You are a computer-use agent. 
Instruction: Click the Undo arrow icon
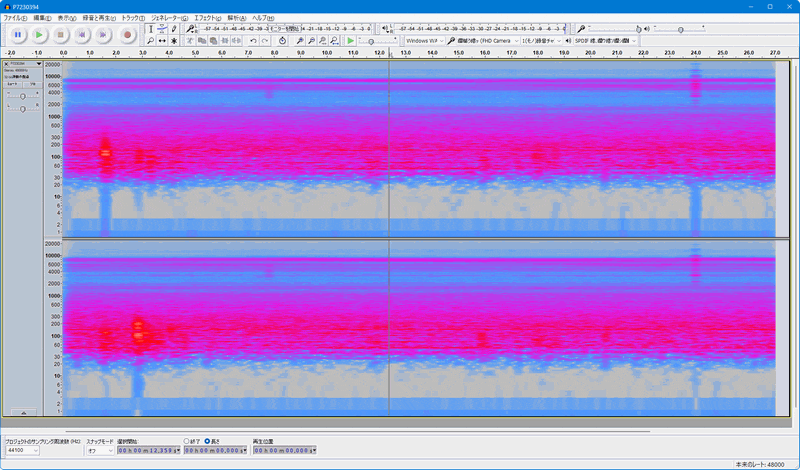click(253, 41)
